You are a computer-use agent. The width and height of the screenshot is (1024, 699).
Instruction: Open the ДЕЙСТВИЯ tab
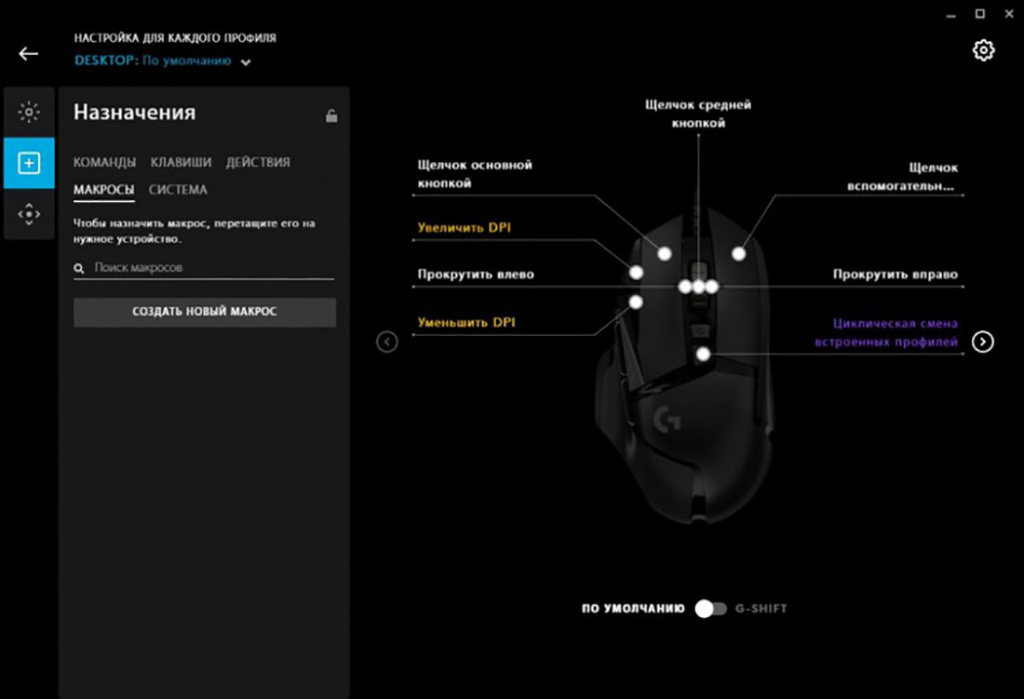[257, 162]
